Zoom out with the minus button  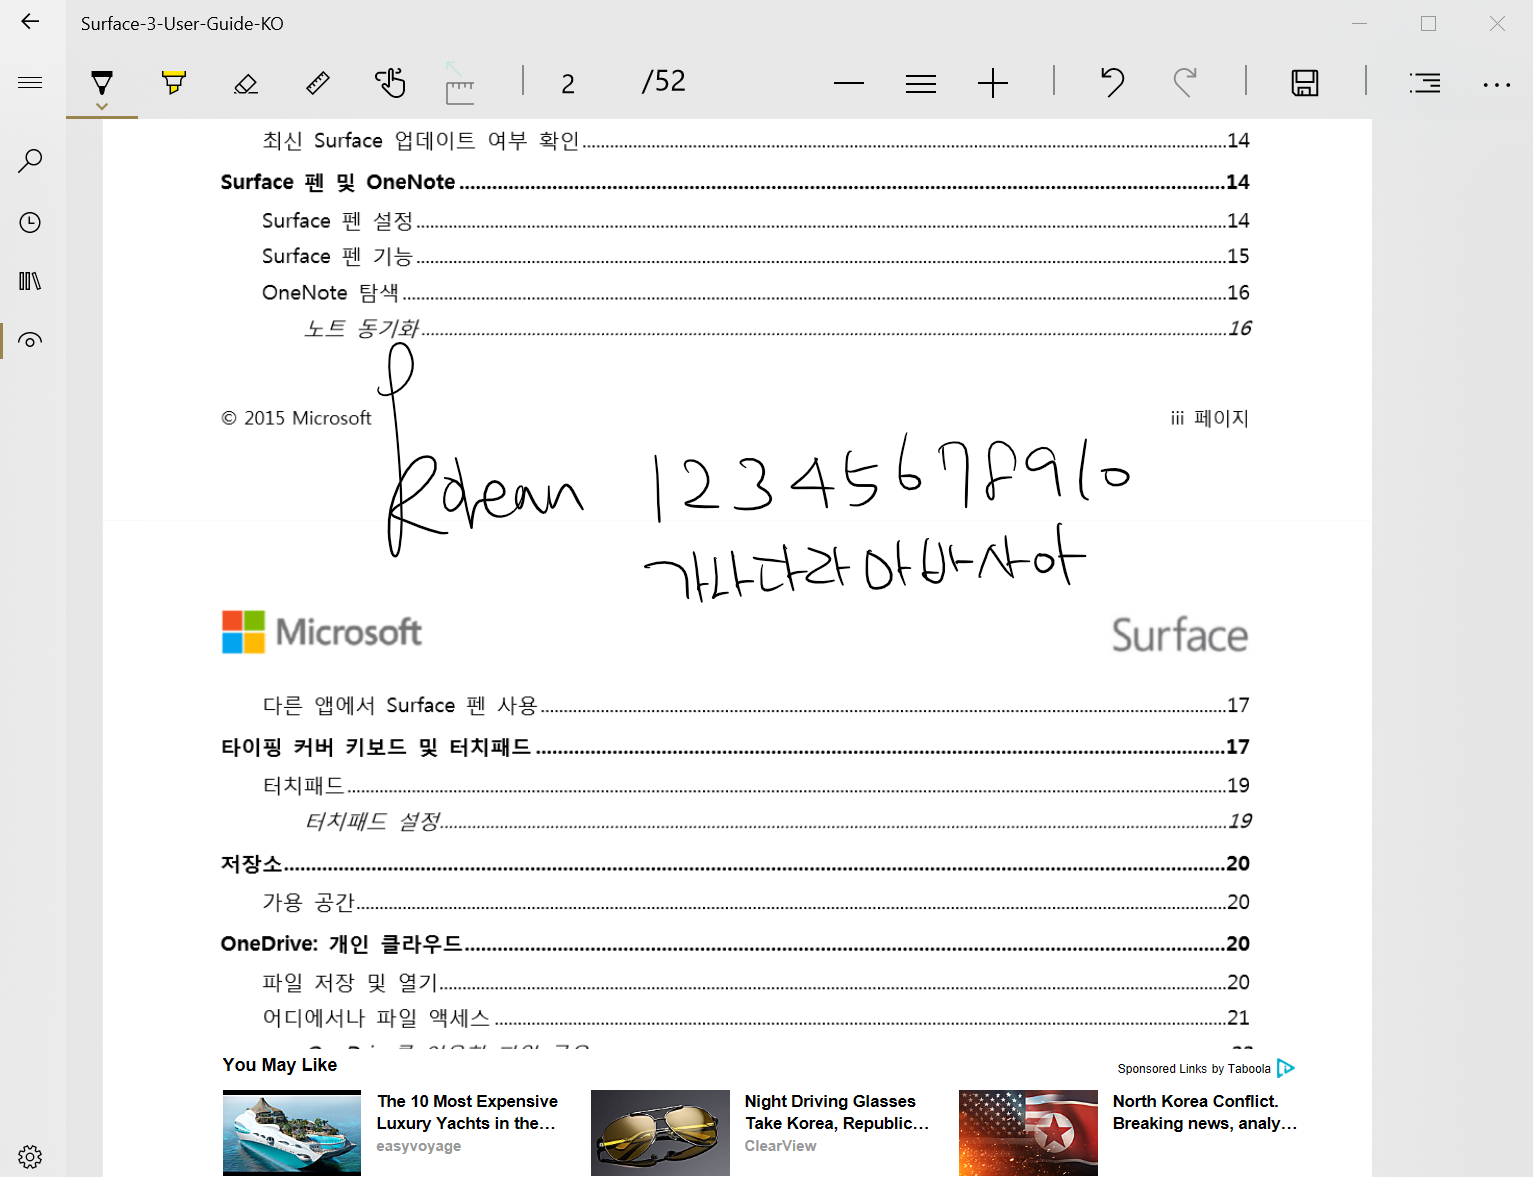click(849, 83)
